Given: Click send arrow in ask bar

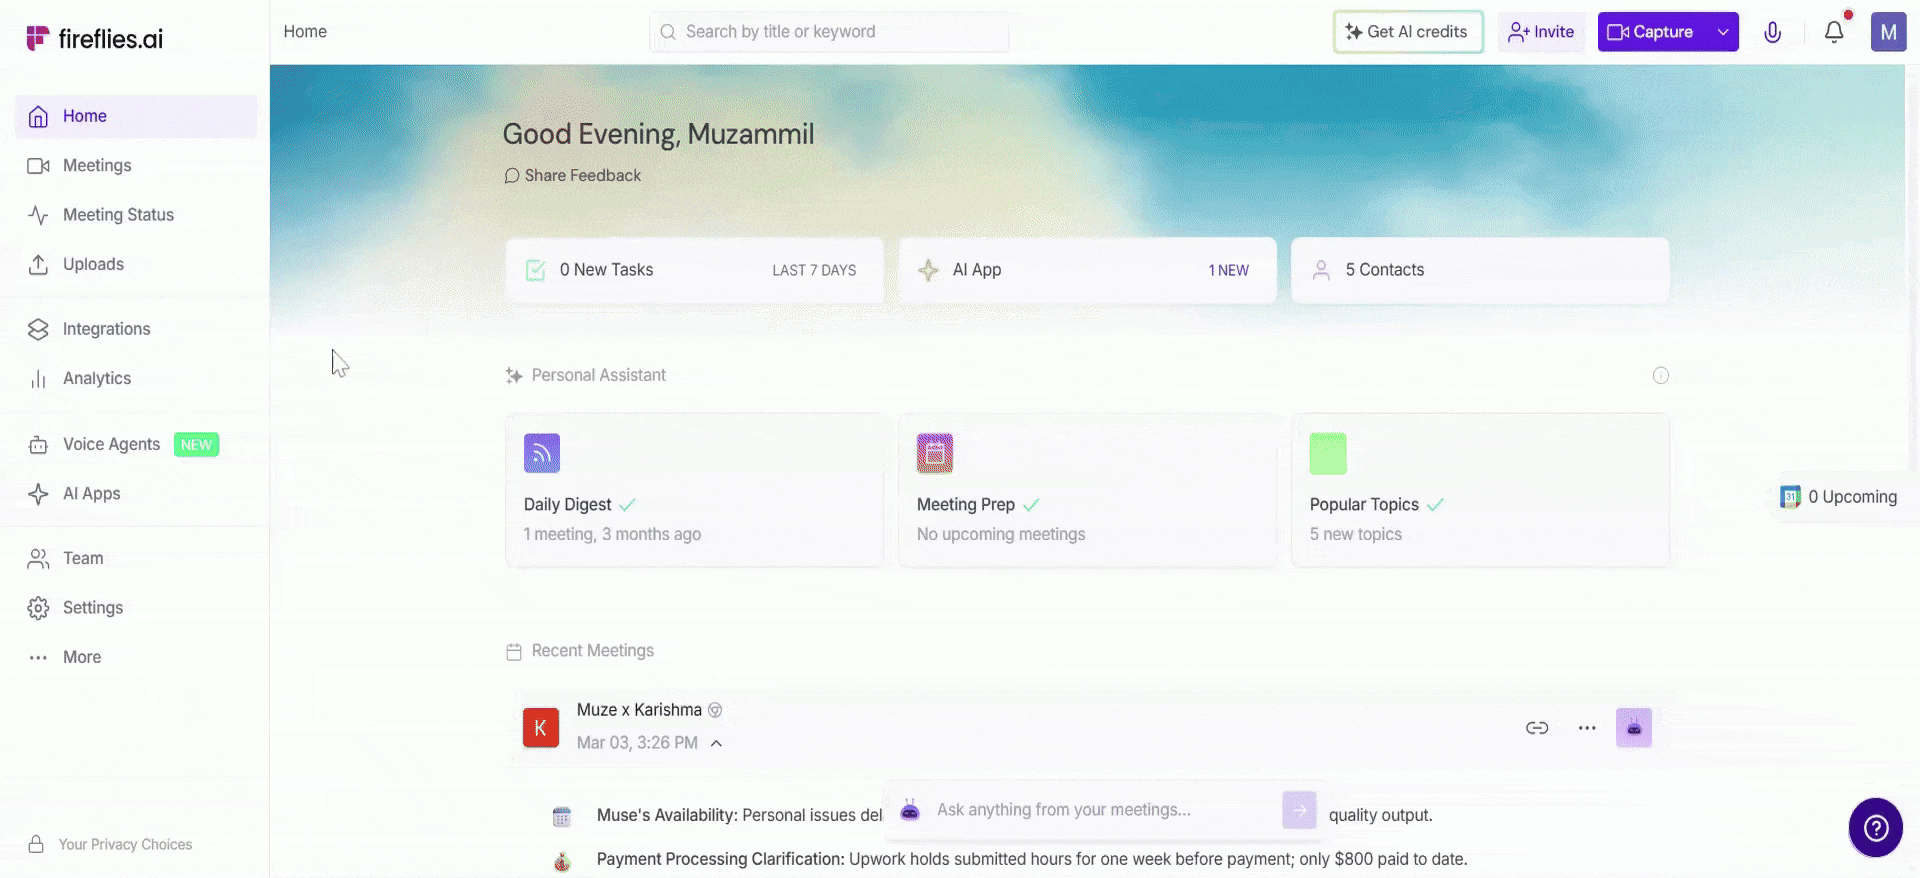Looking at the screenshot, I should point(1299,810).
